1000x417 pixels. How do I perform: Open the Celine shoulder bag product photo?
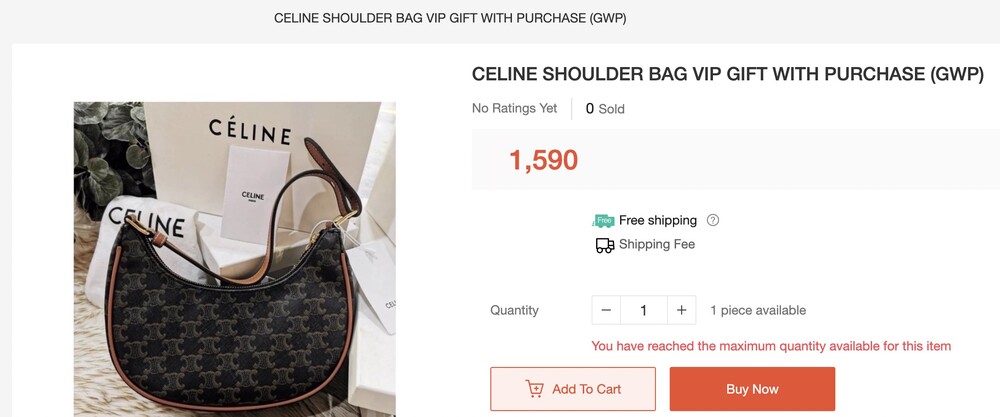235,259
